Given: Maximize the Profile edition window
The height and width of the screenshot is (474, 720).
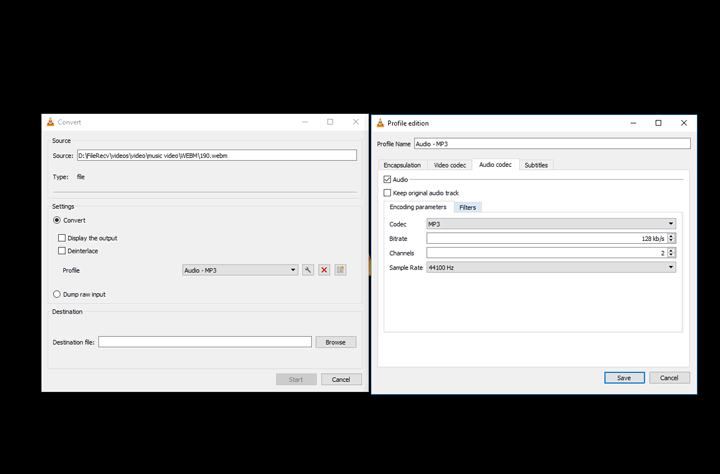Looking at the screenshot, I should [658, 123].
